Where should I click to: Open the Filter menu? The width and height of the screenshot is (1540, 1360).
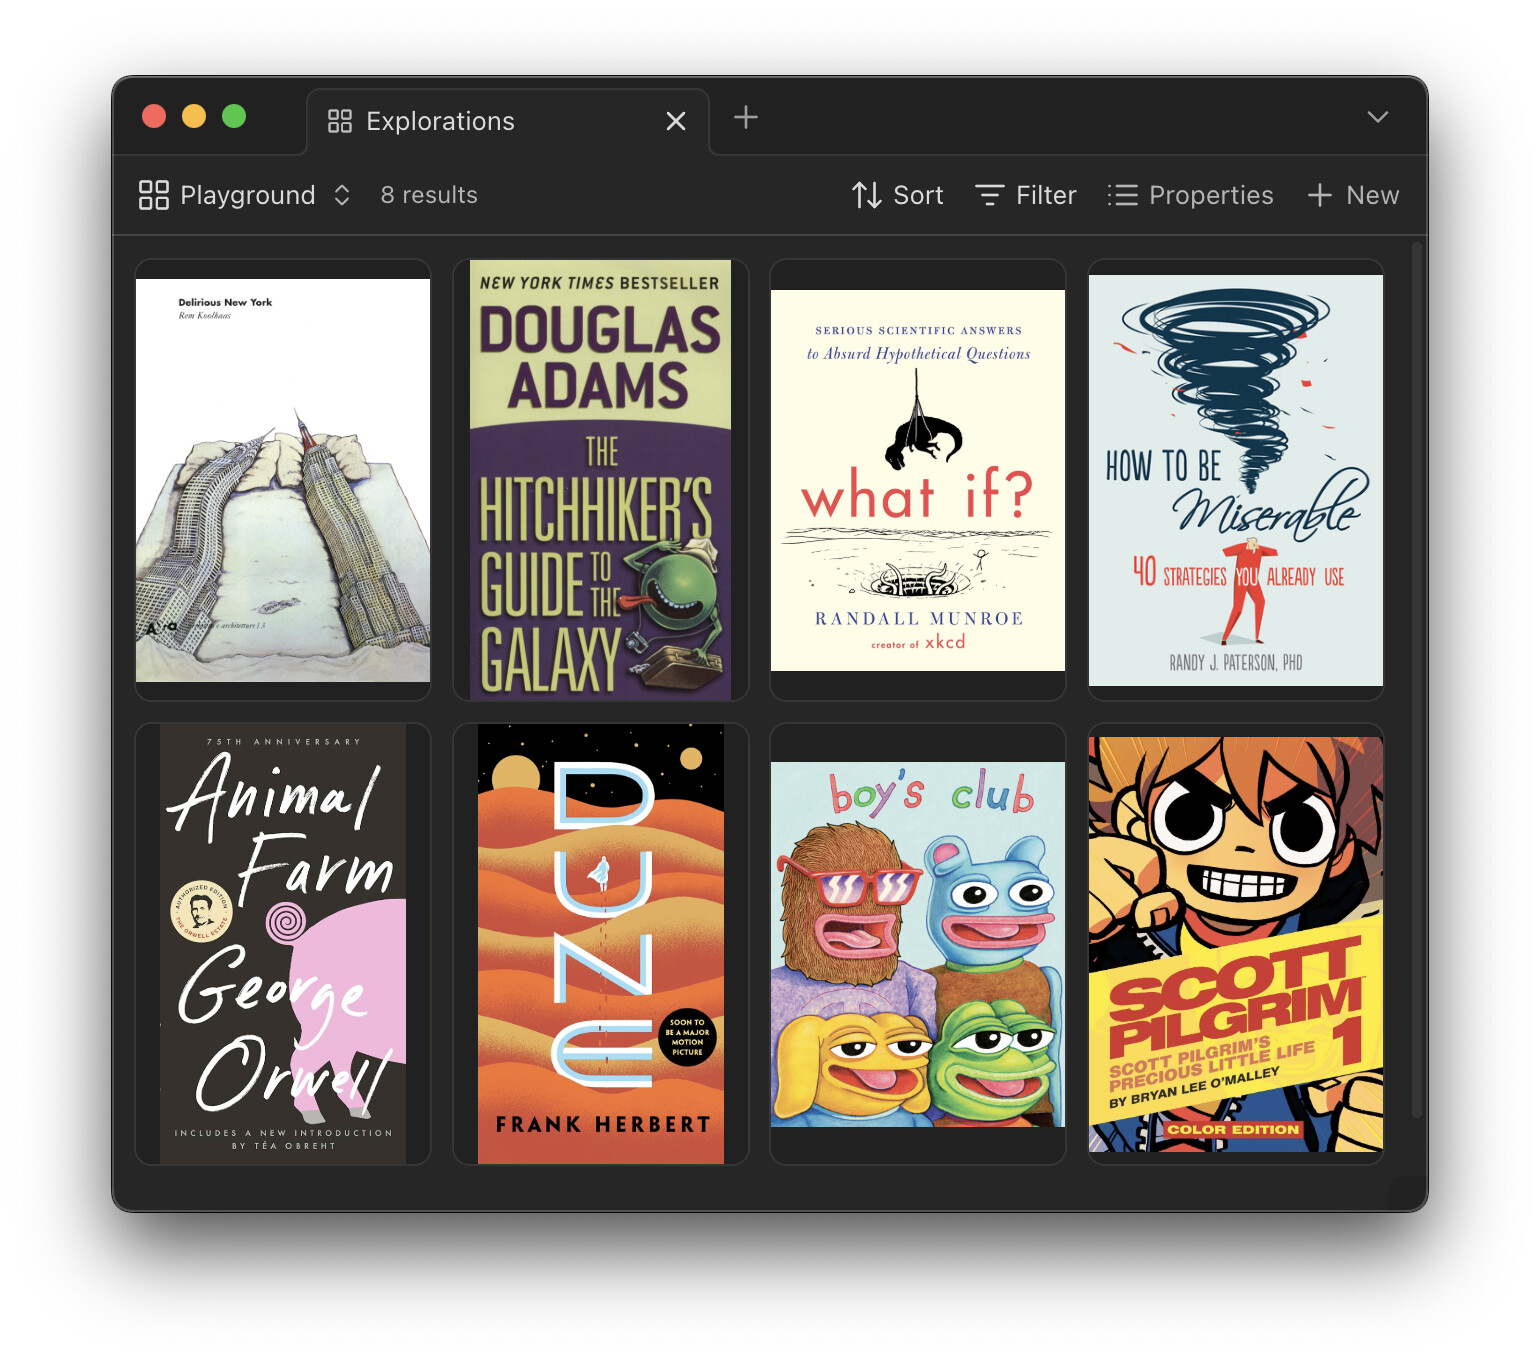point(1025,195)
